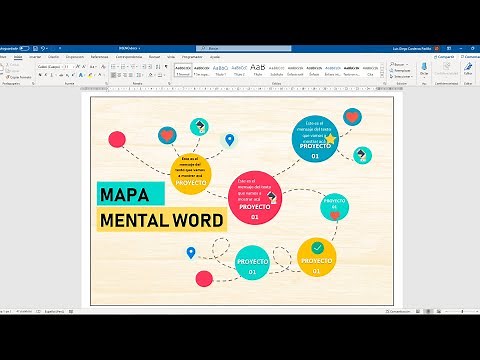Select the Normal style

click(x=183, y=70)
